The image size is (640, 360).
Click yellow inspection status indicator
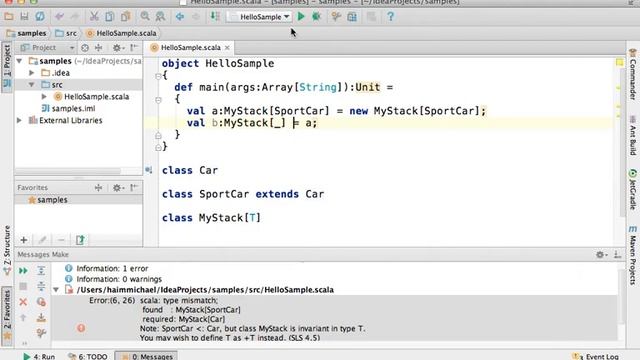pos(620,62)
